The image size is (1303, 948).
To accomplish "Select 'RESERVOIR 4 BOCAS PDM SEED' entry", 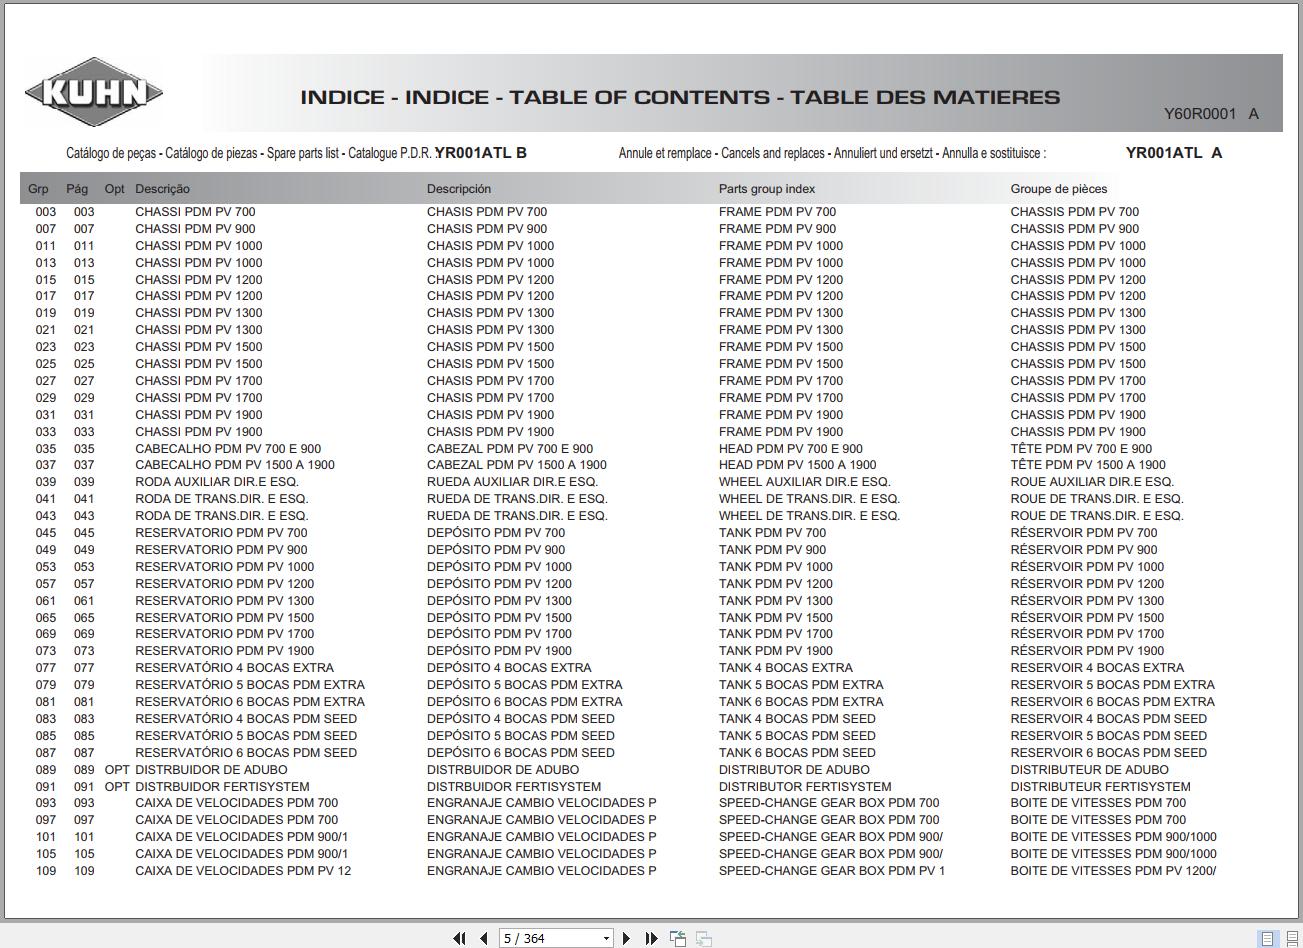I will [1109, 719].
